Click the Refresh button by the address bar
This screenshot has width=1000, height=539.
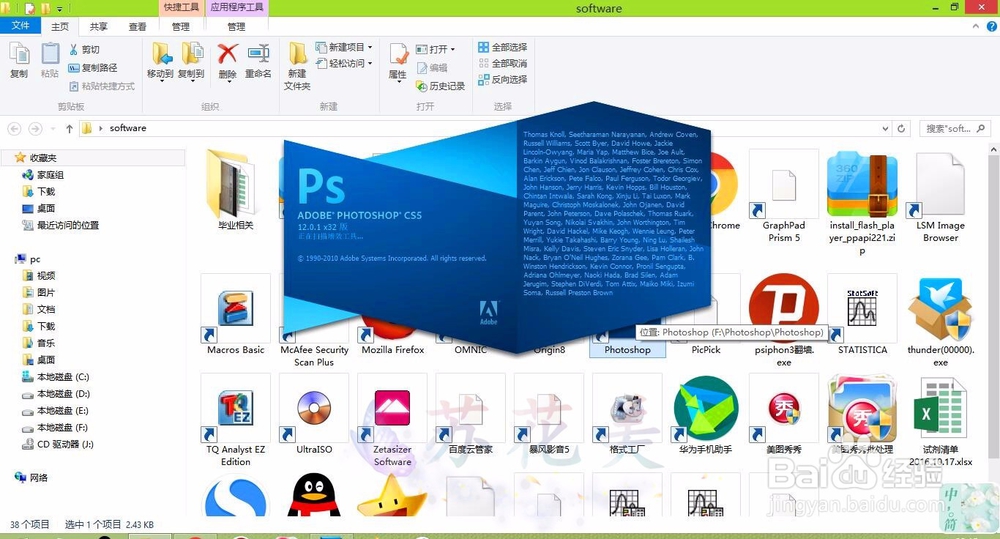pos(901,128)
